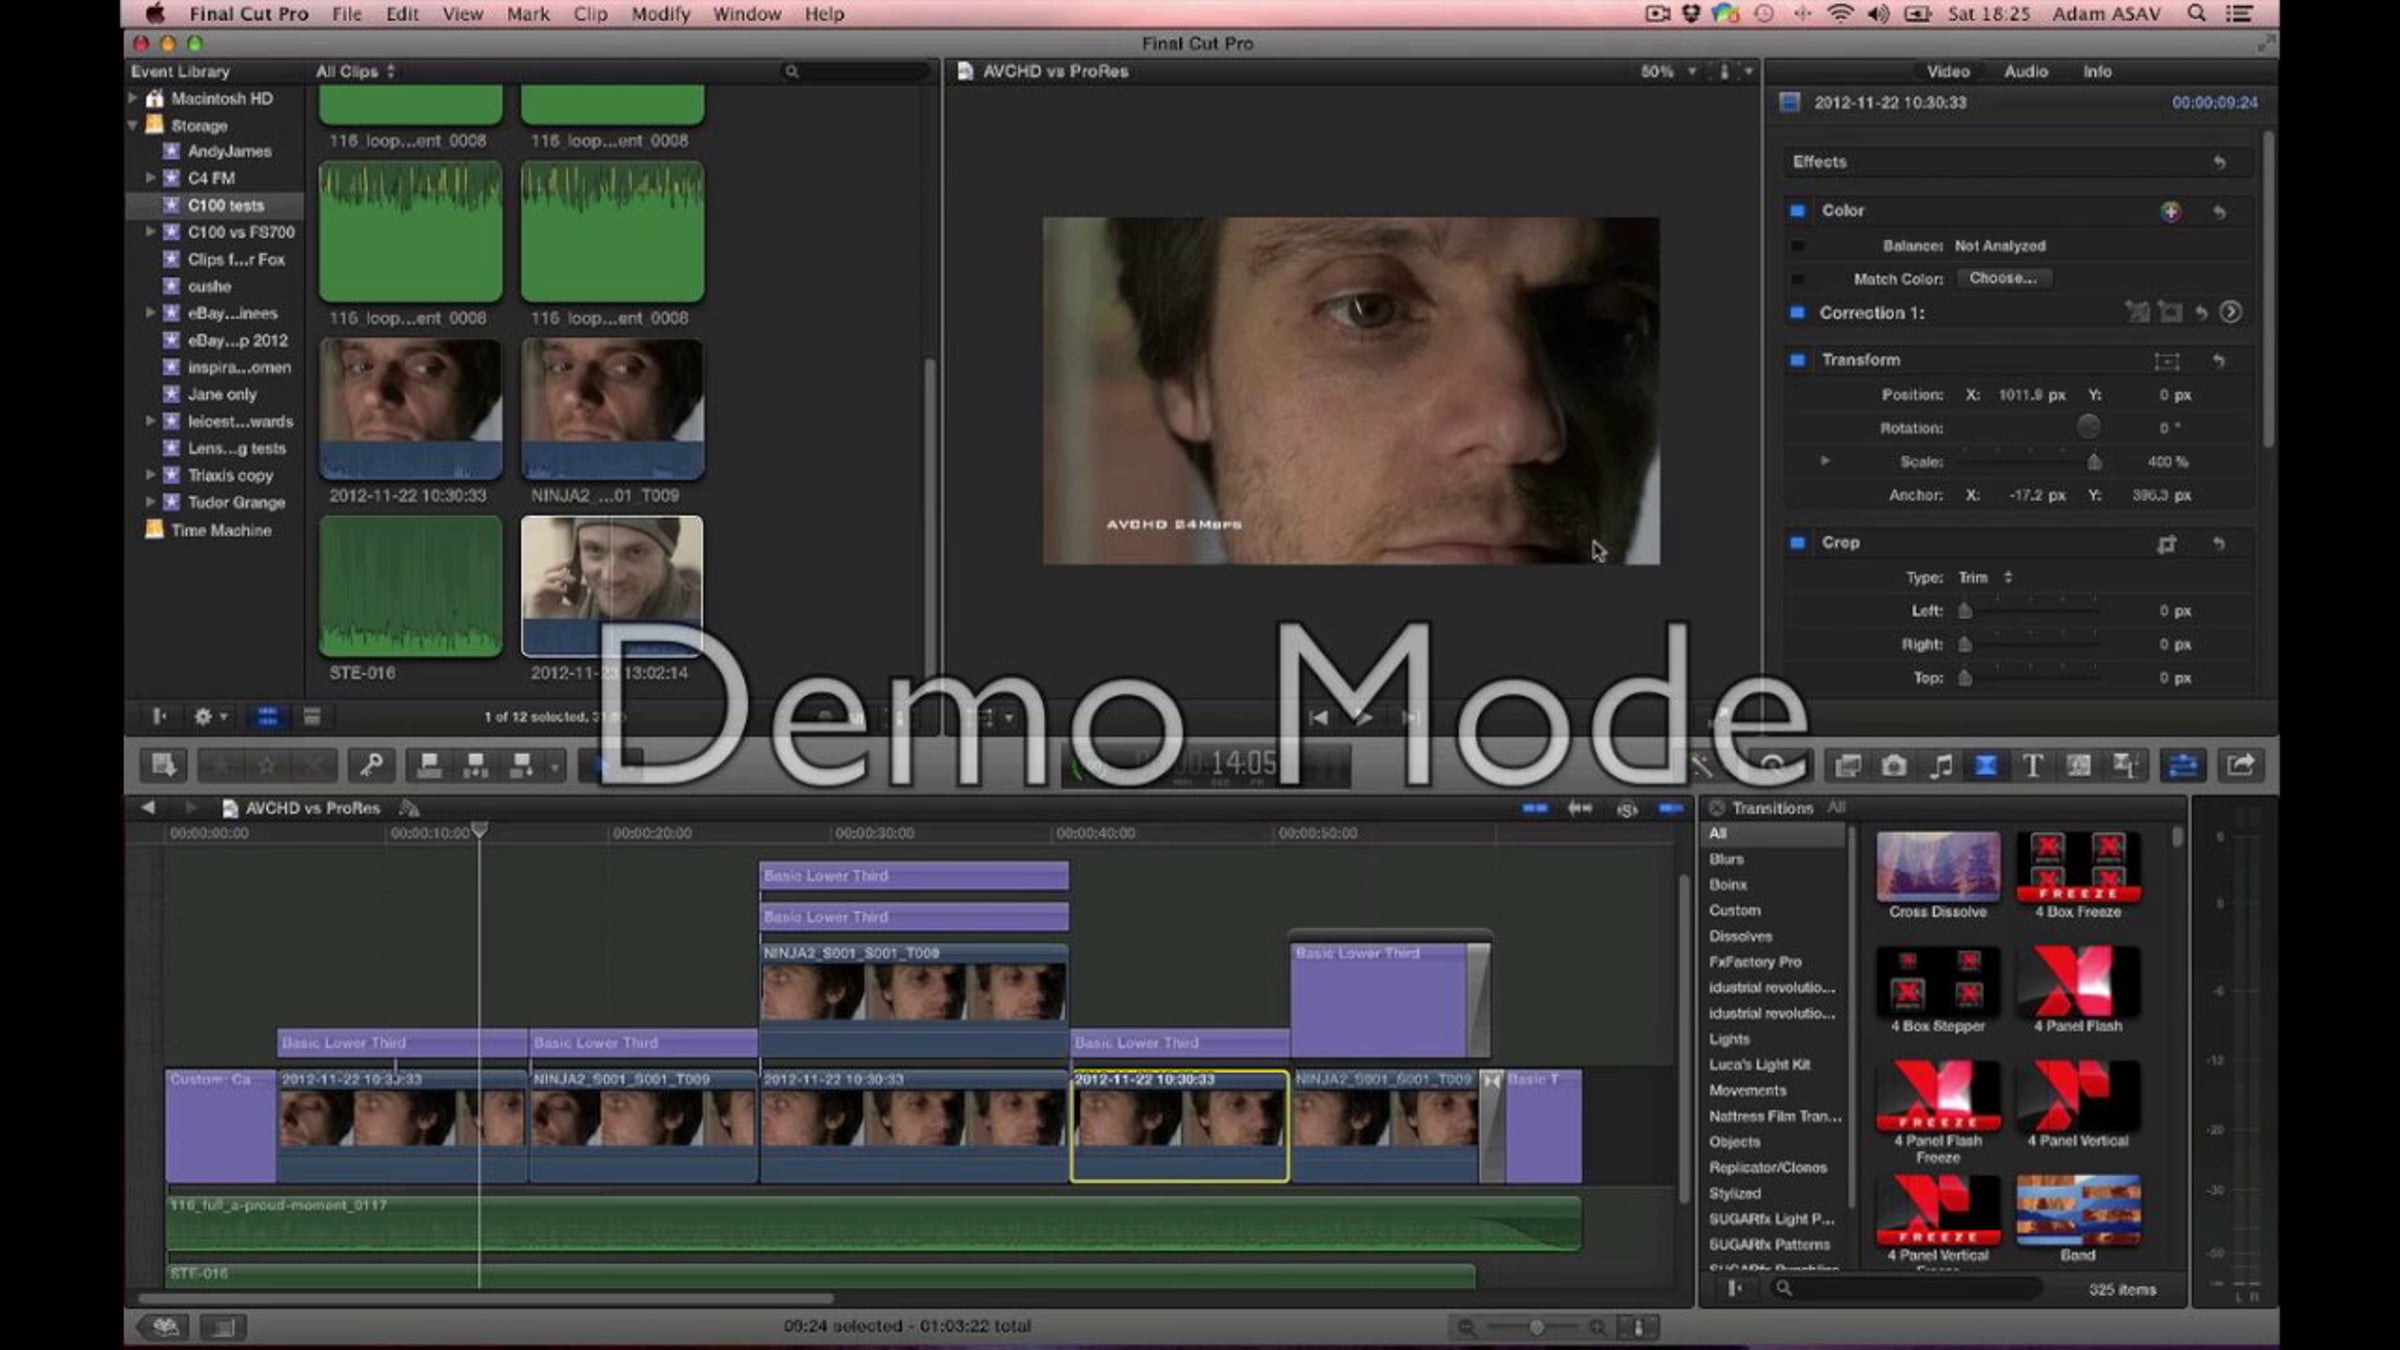
Task: Open the Photos Browser camera icon
Action: [x=1893, y=766]
